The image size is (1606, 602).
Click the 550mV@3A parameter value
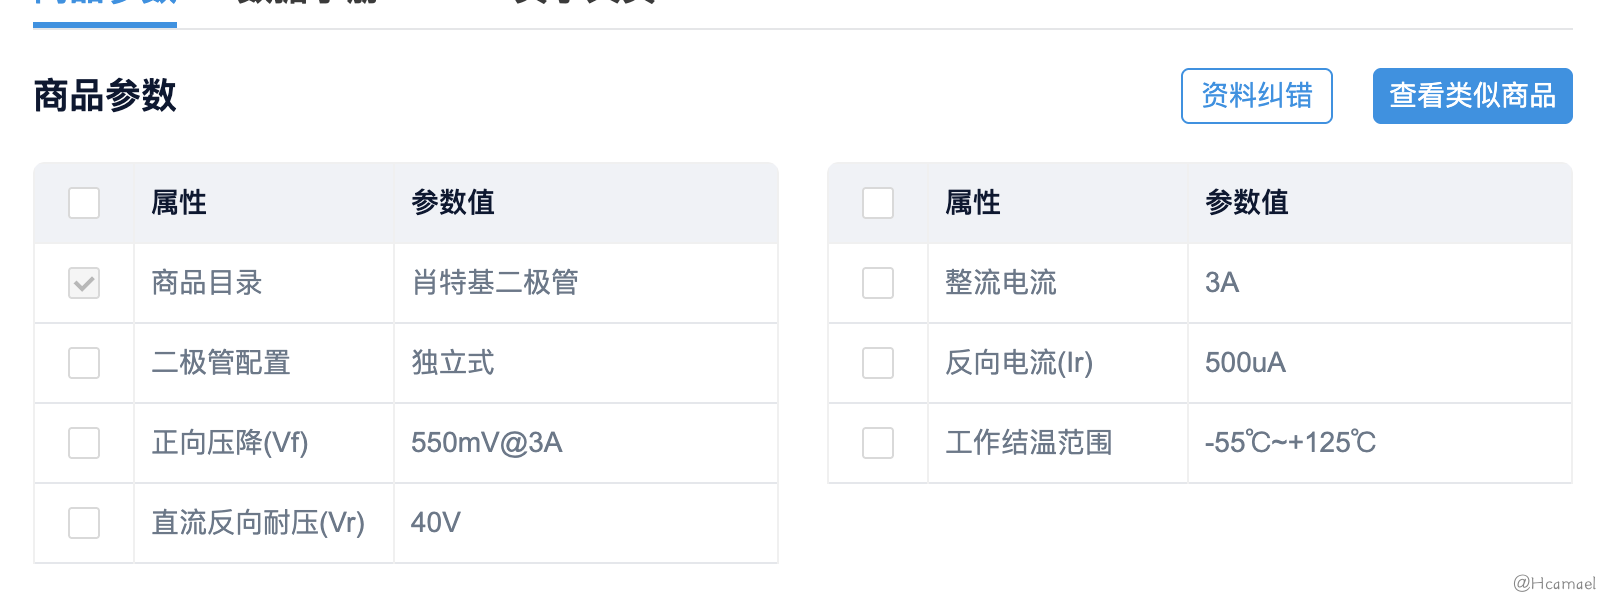pyautogui.click(x=487, y=443)
